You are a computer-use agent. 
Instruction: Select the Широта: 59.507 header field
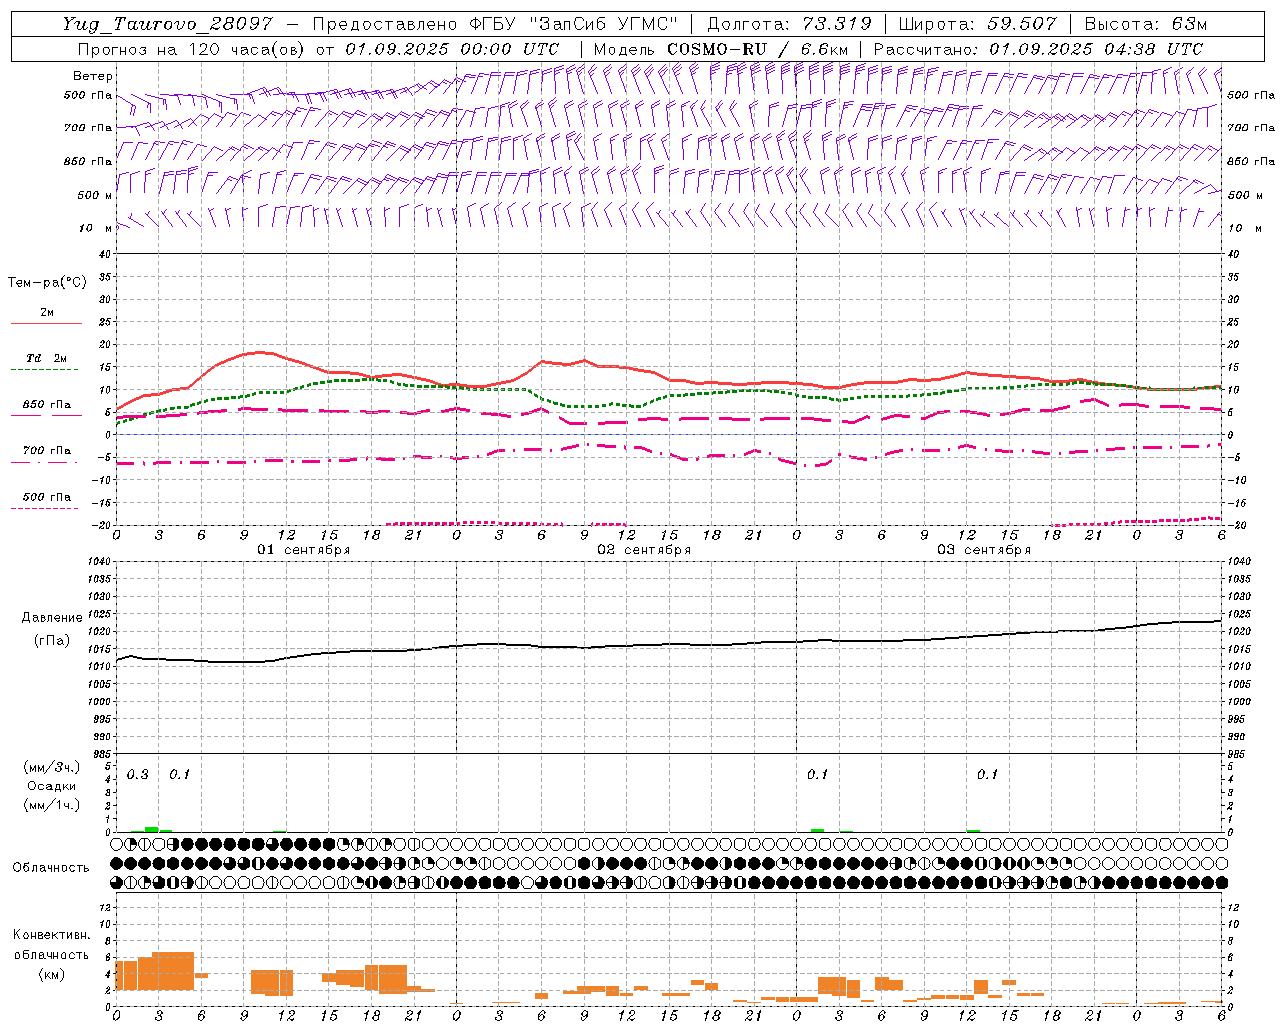tap(977, 24)
